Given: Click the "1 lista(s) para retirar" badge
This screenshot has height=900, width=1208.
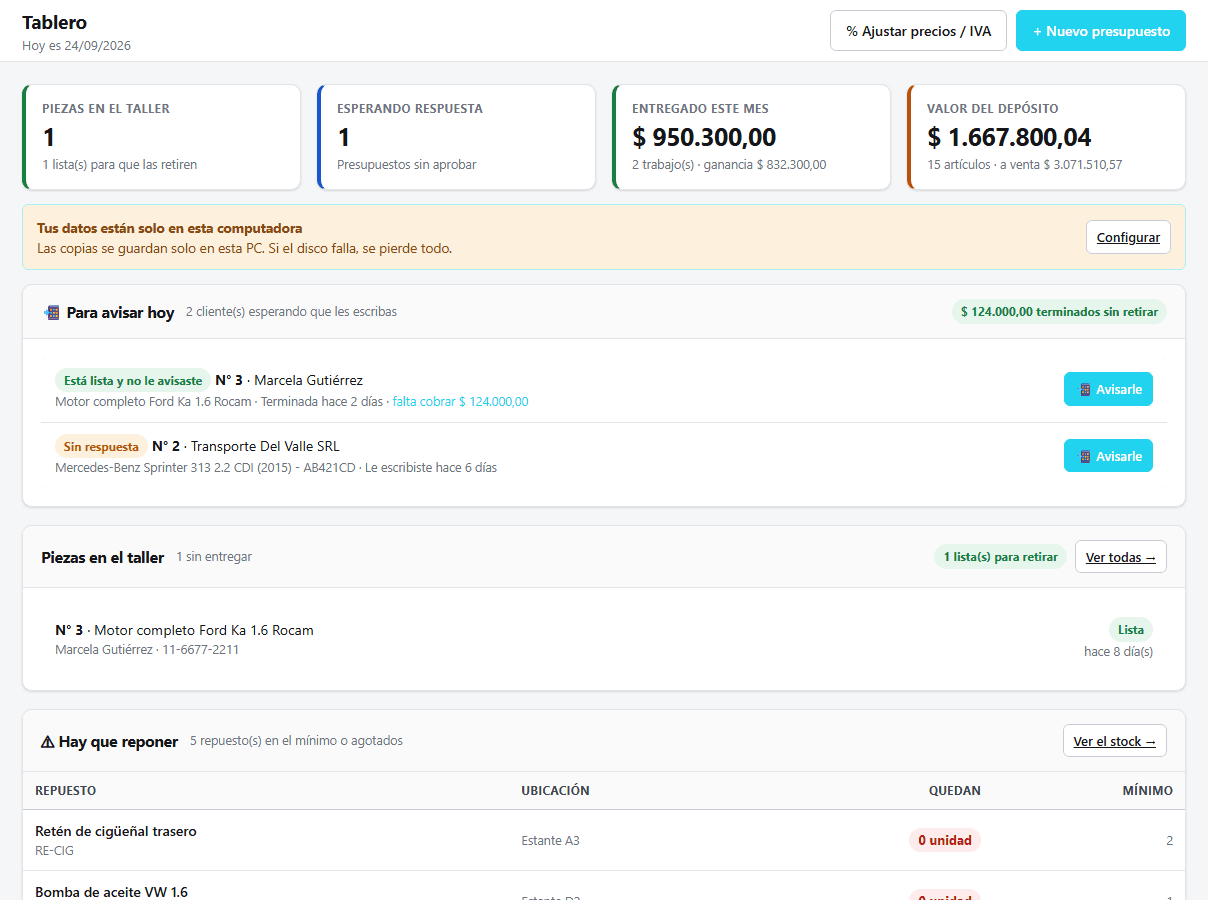Looking at the screenshot, I should (1000, 557).
